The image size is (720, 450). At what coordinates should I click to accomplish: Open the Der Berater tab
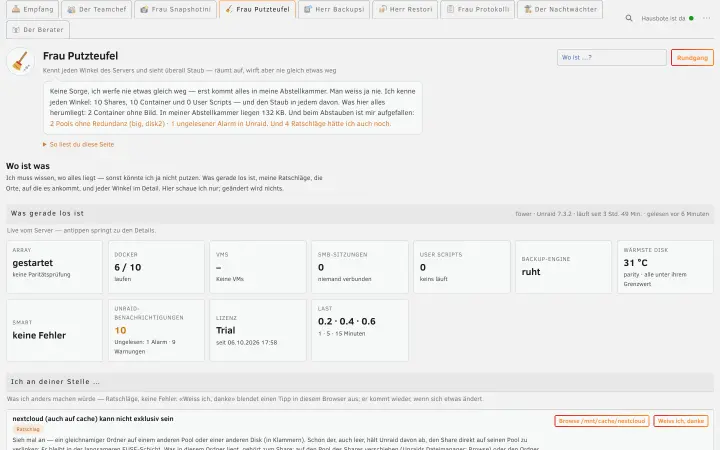(38, 29)
